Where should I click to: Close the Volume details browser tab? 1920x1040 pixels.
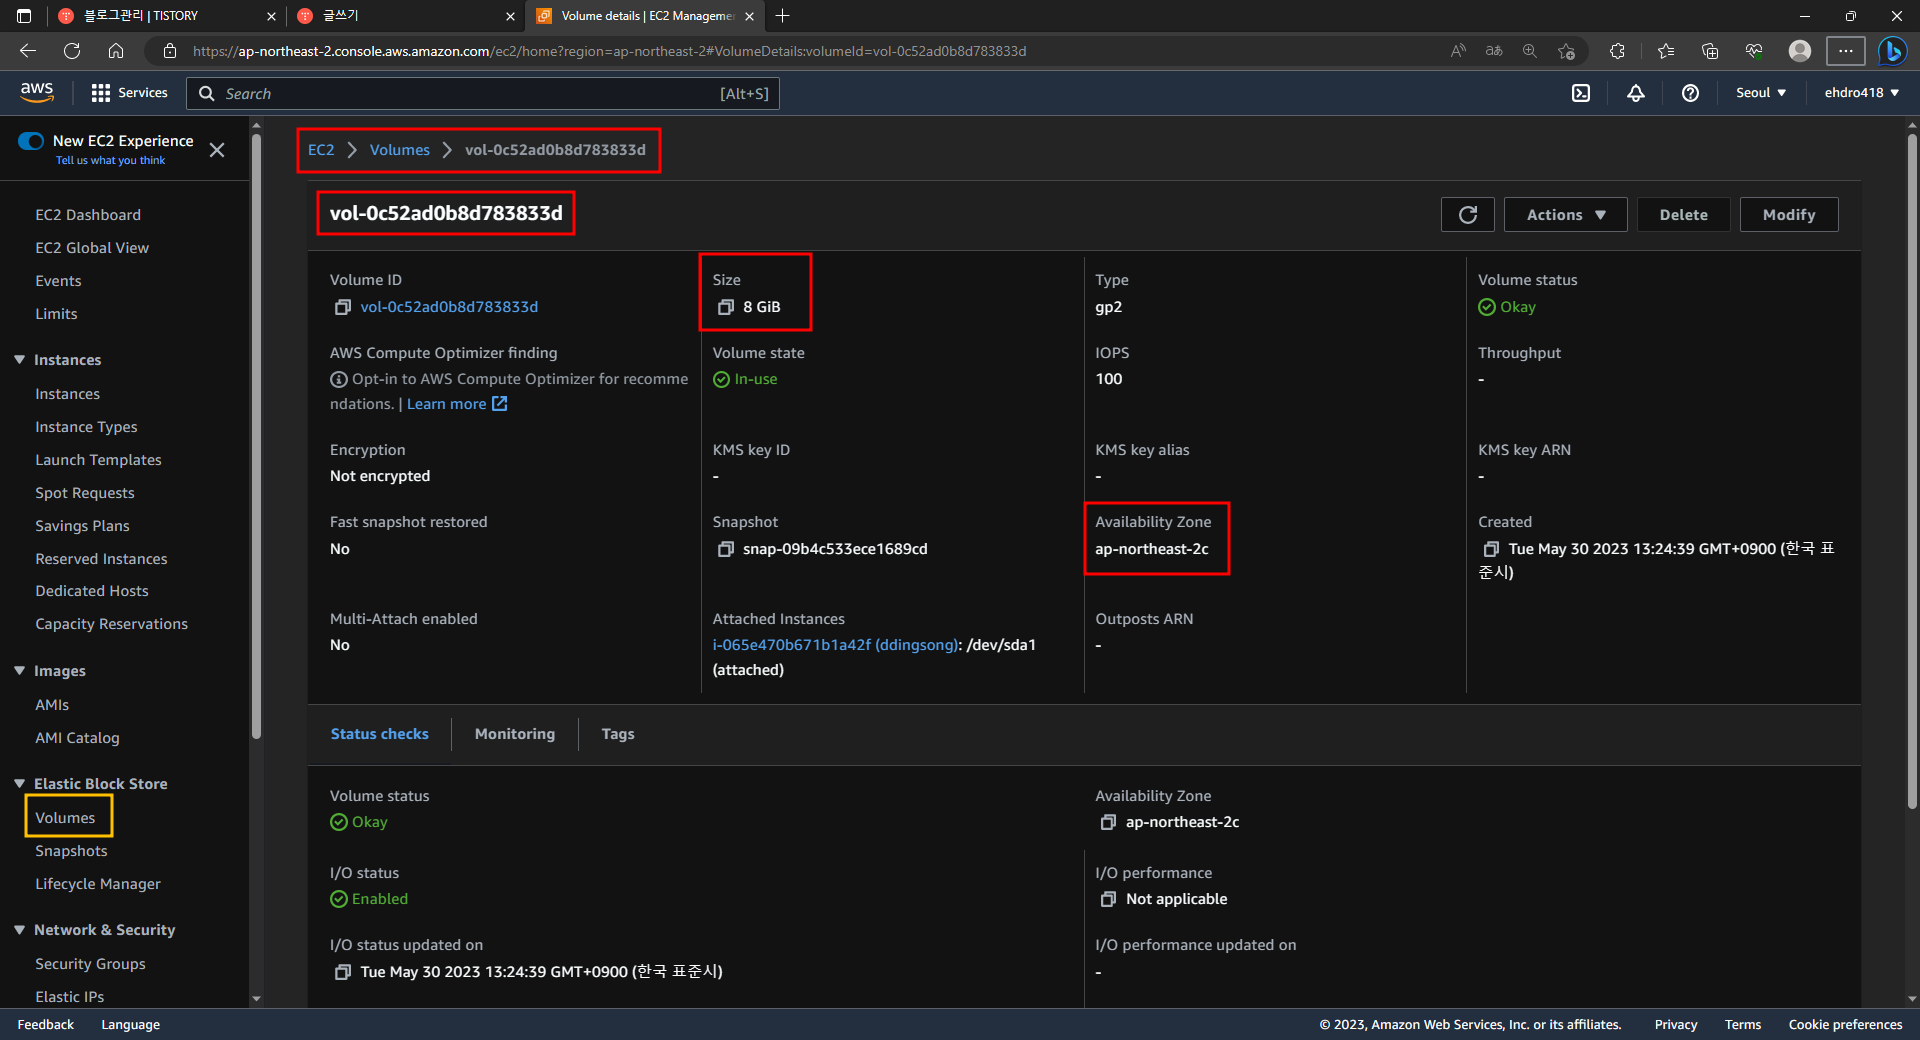(x=749, y=16)
